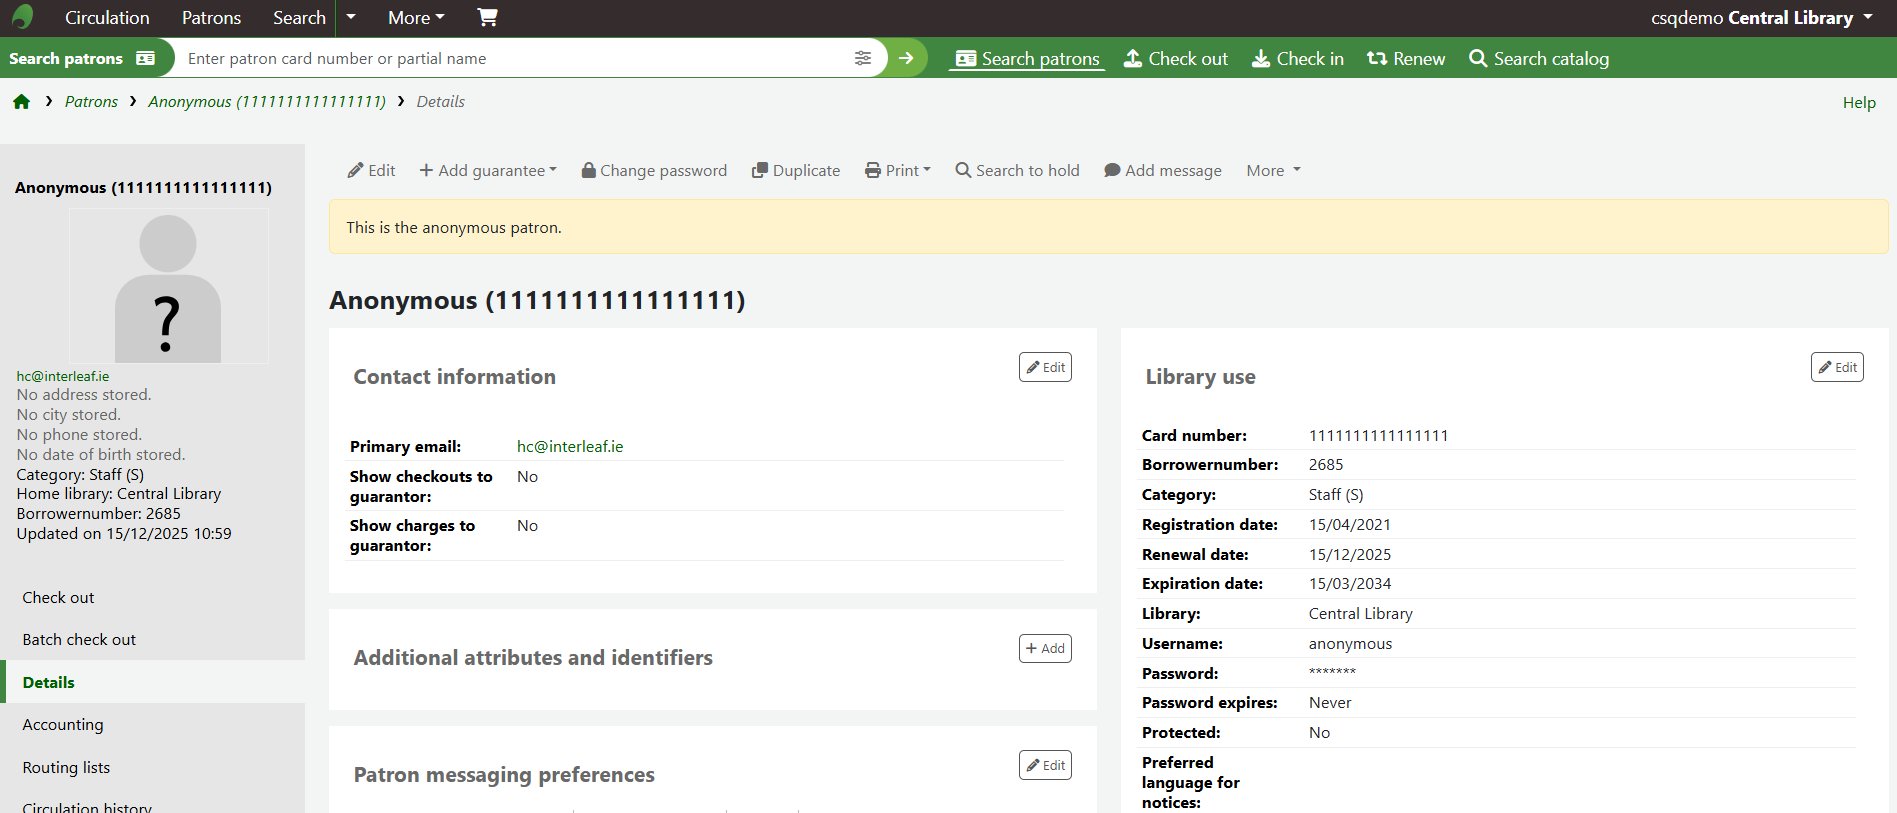Open the More patron actions dropdown
The height and width of the screenshot is (813, 1897).
(x=1274, y=170)
